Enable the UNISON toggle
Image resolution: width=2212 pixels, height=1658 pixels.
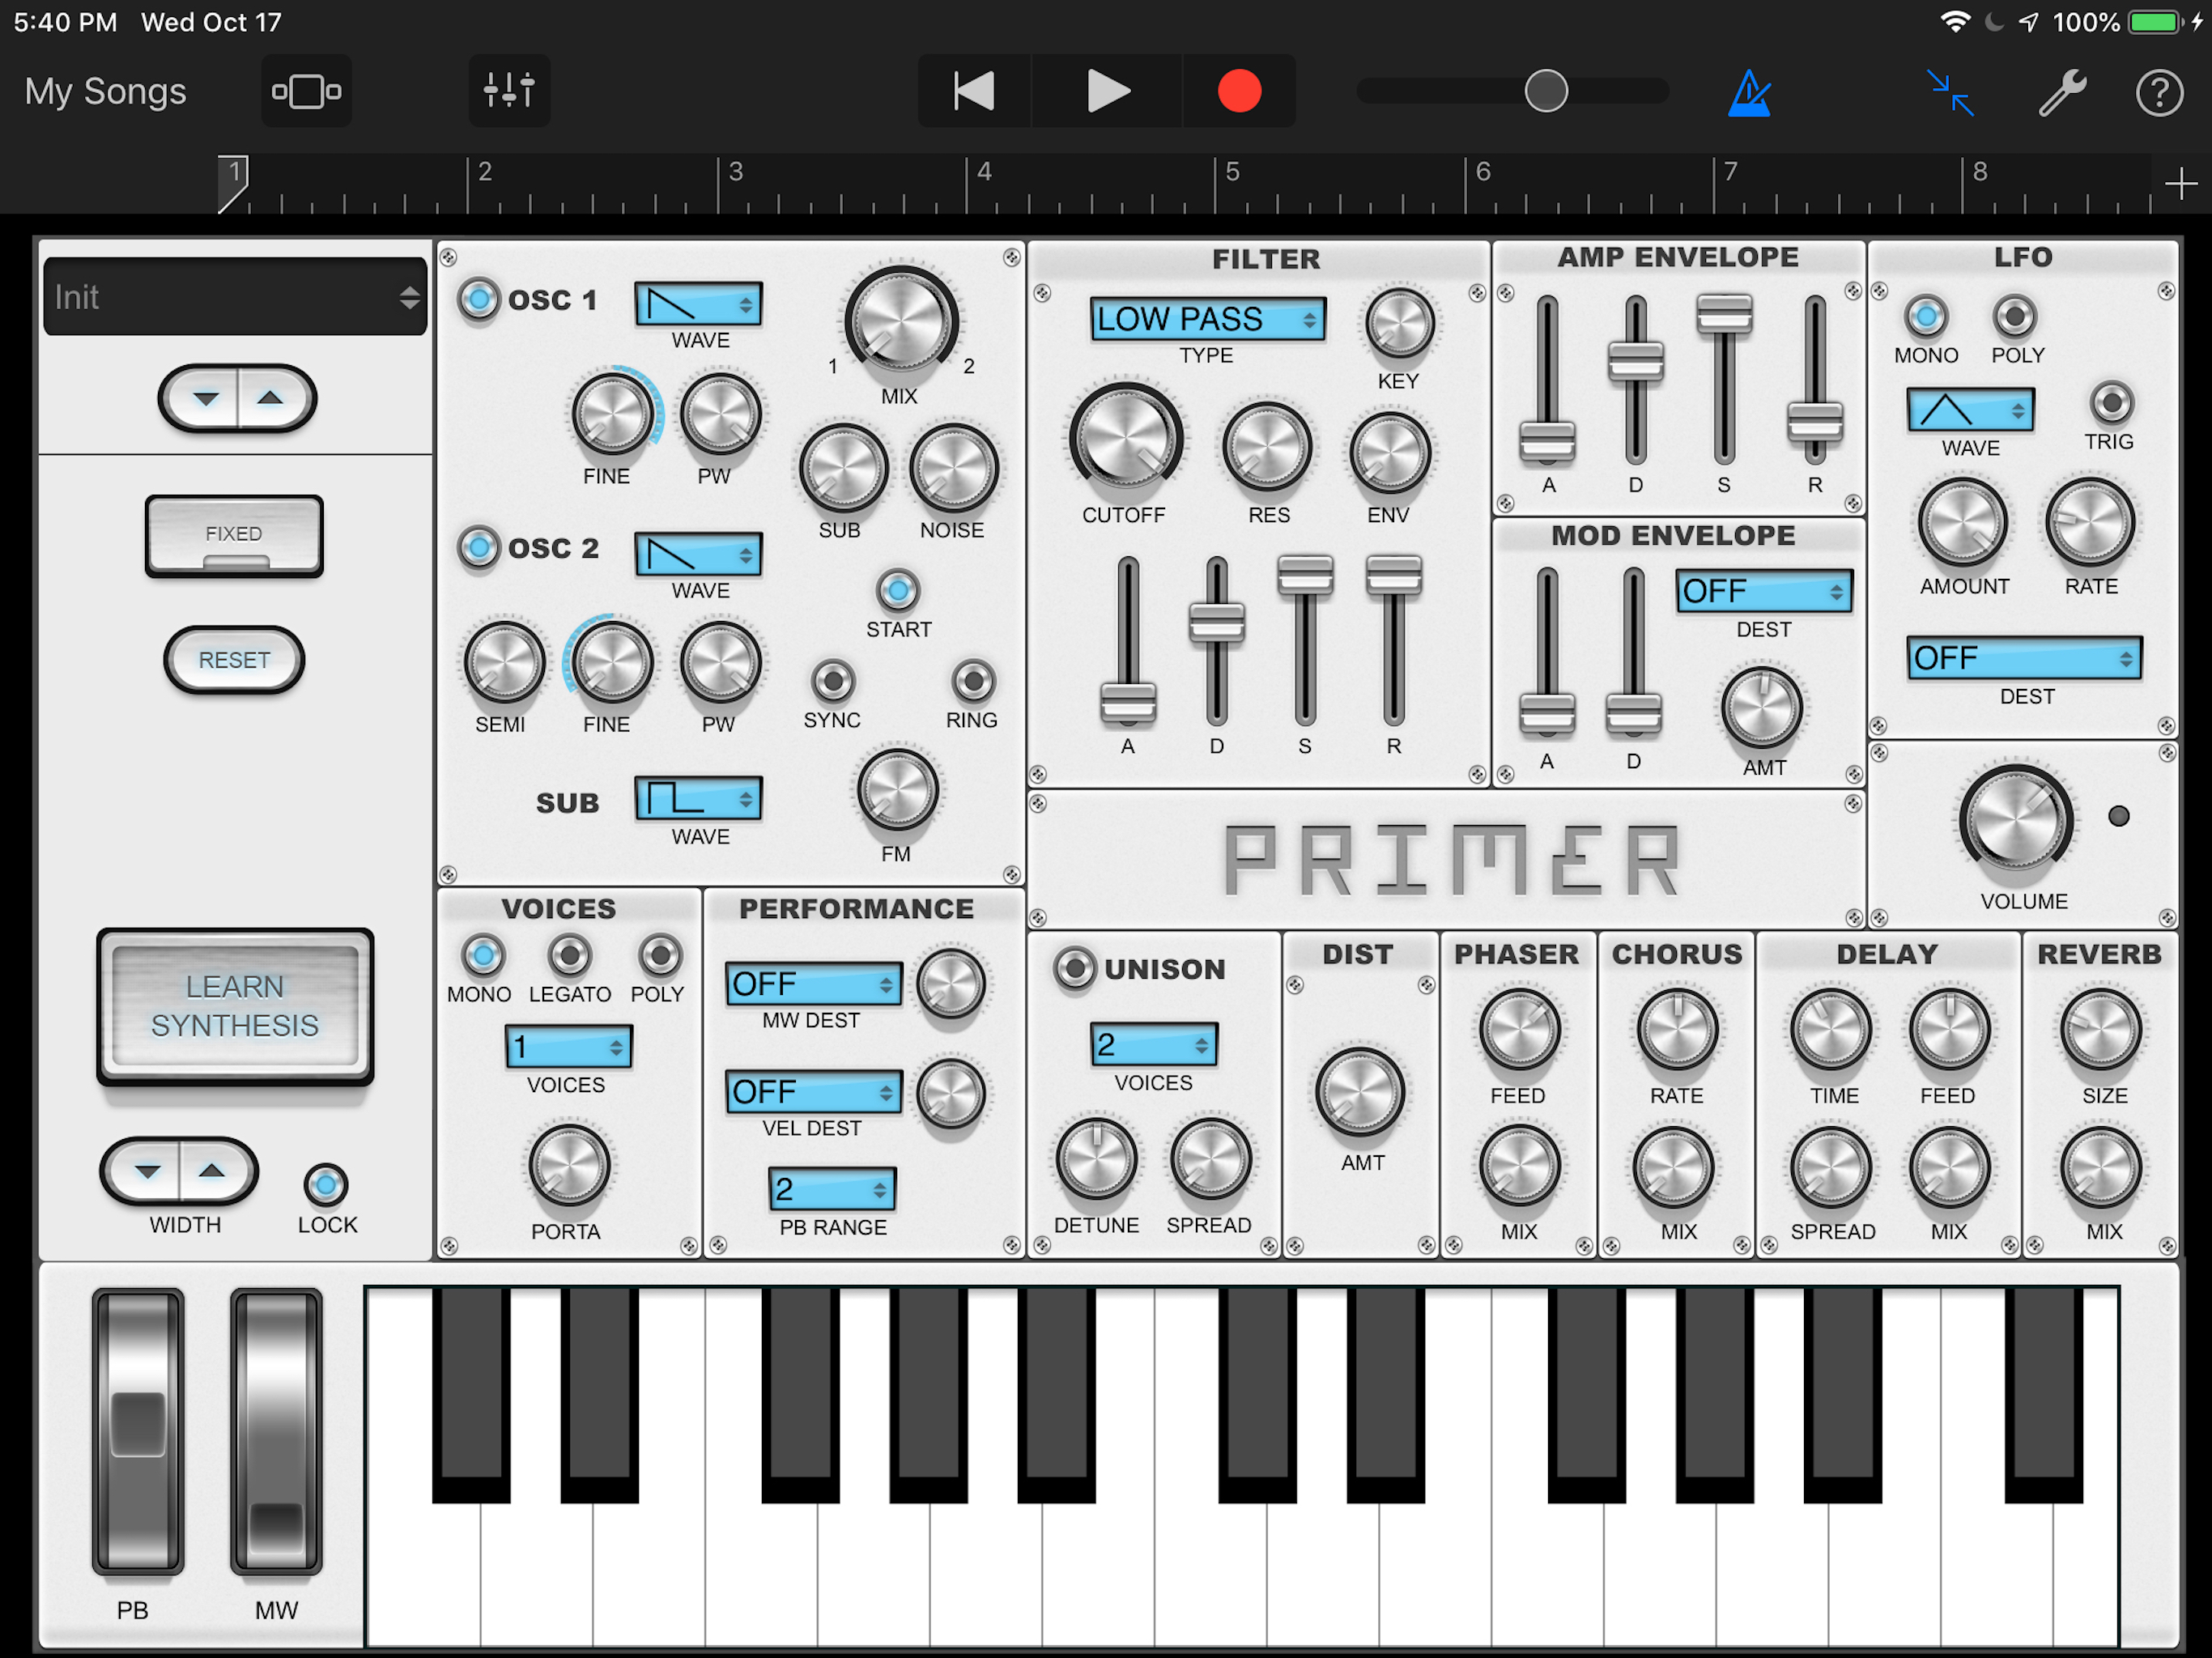coord(1075,968)
